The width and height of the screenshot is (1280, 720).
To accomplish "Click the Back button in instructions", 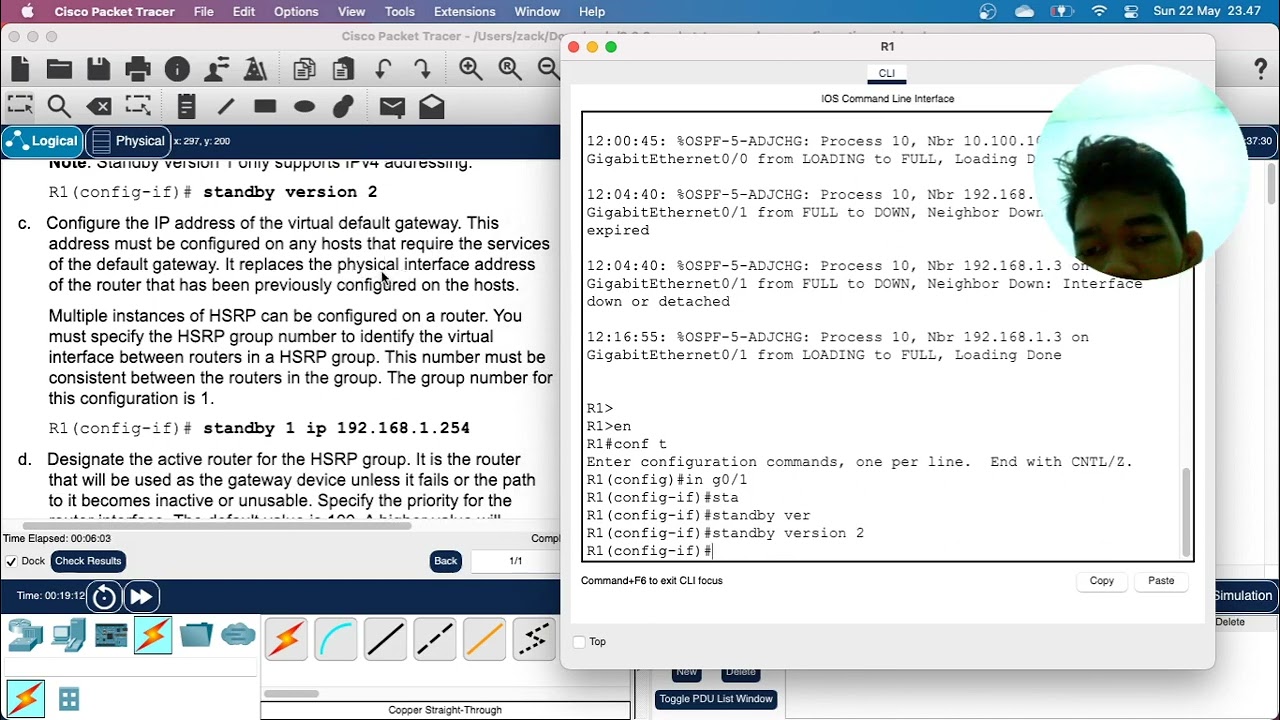I will pos(445,561).
